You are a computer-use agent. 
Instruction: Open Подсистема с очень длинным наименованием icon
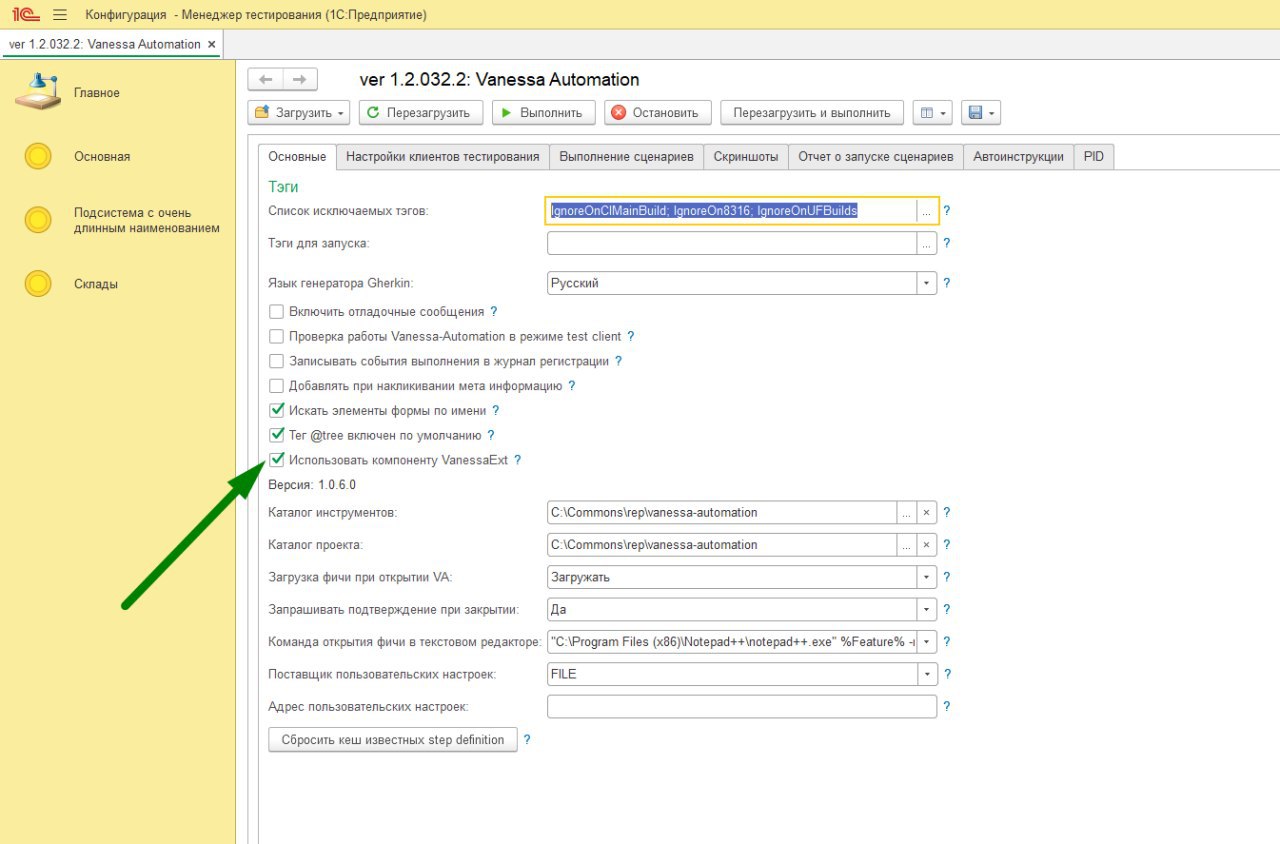click(38, 220)
